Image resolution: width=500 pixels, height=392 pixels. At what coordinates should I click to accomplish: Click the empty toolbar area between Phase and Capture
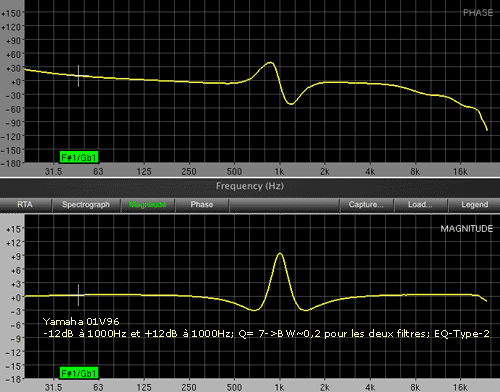pos(284,205)
